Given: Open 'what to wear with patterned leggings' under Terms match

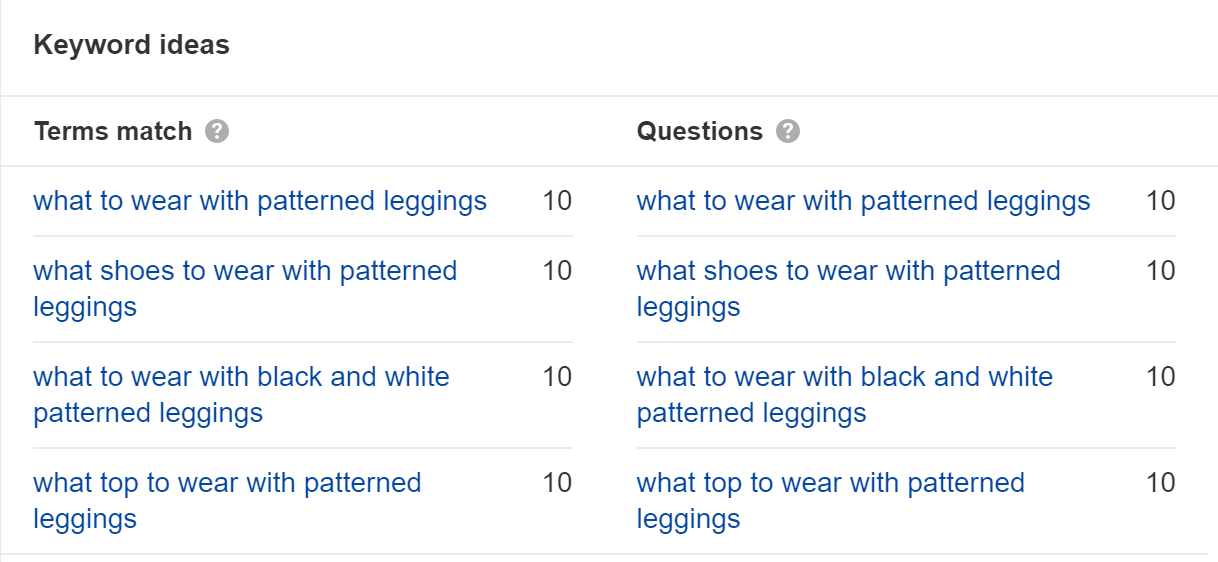Looking at the screenshot, I should pyautogui.click(x=260, y=201).
